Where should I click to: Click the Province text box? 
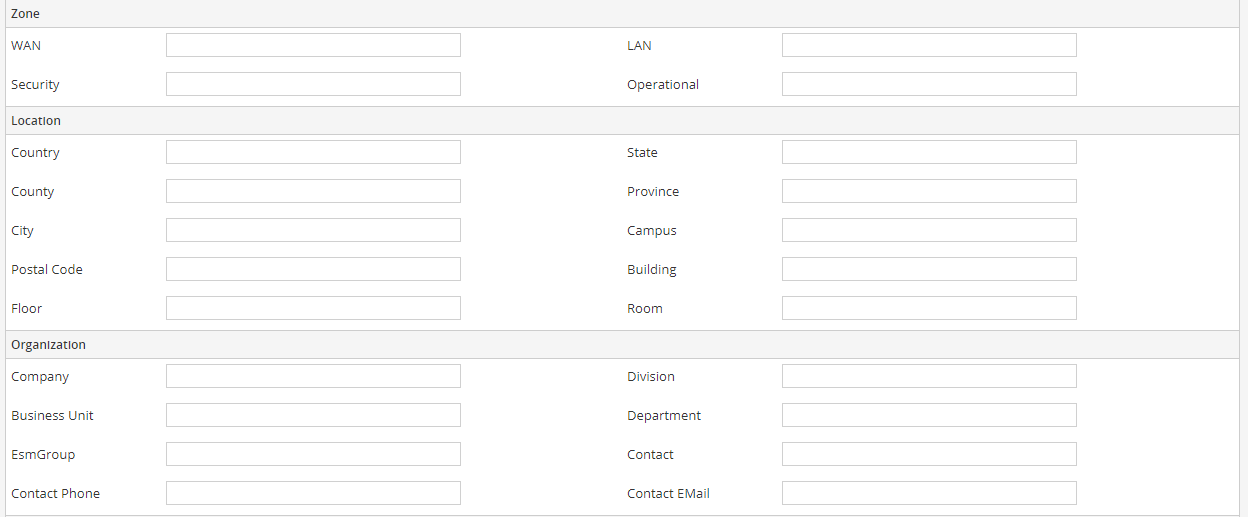[929, 191]
